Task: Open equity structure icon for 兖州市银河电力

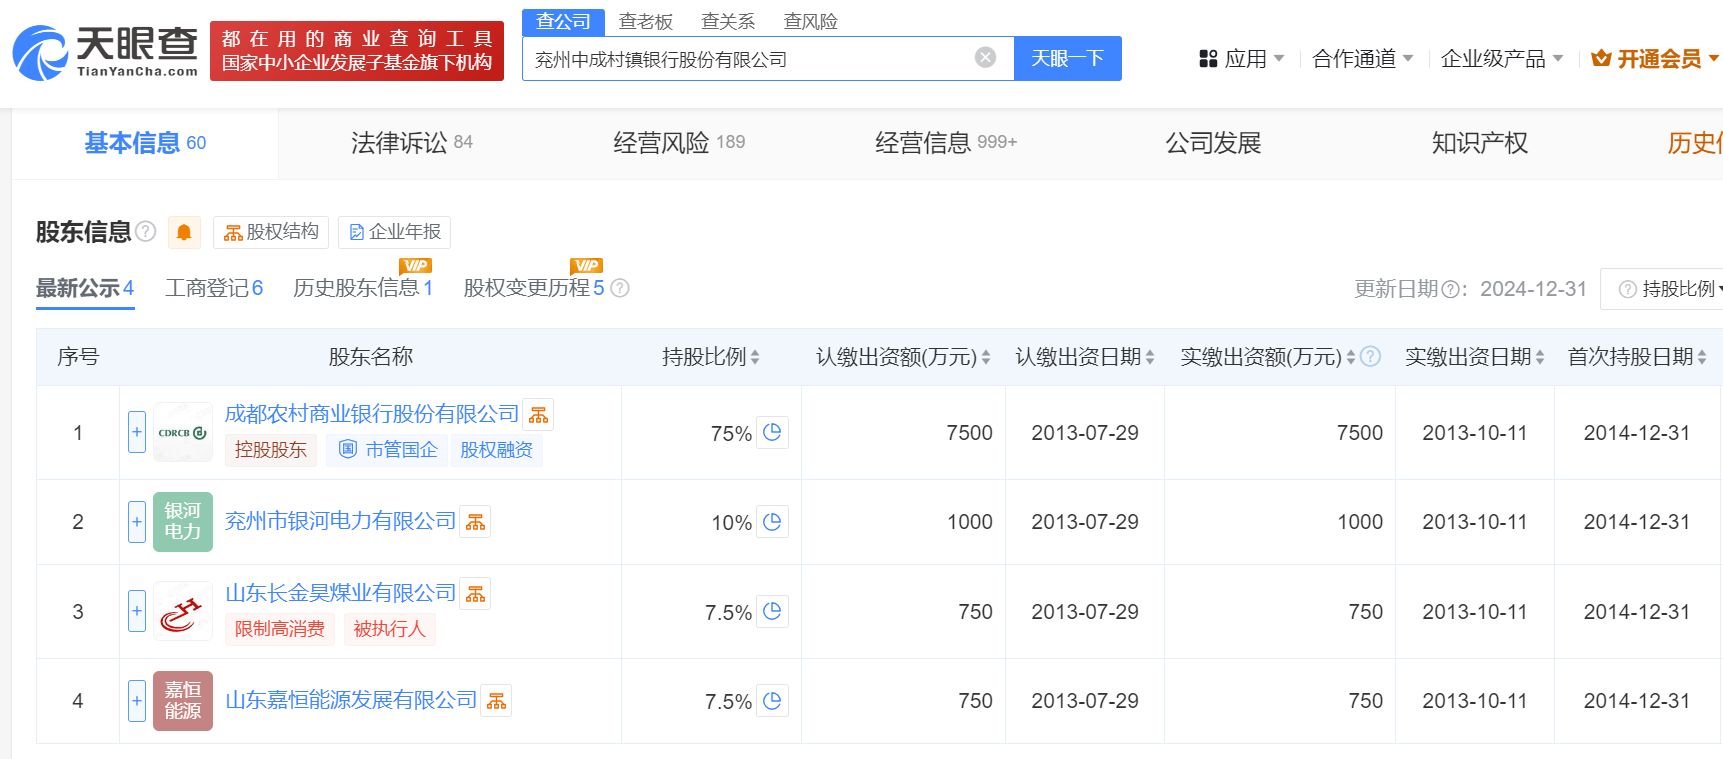Action: 475,522
